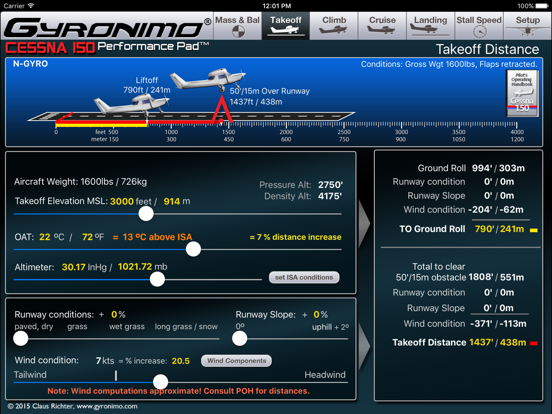Screen dimensions: 552x414
Task: Click the 'paved, dry' label
Action: [x=34, y=327]
